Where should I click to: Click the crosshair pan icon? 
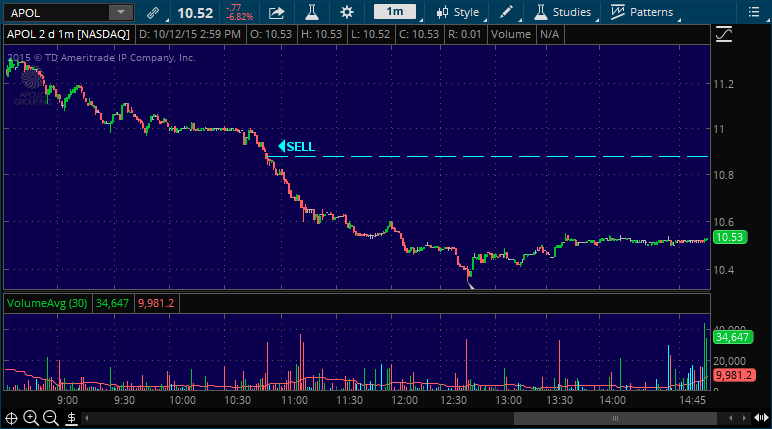(x=11, y=419)
